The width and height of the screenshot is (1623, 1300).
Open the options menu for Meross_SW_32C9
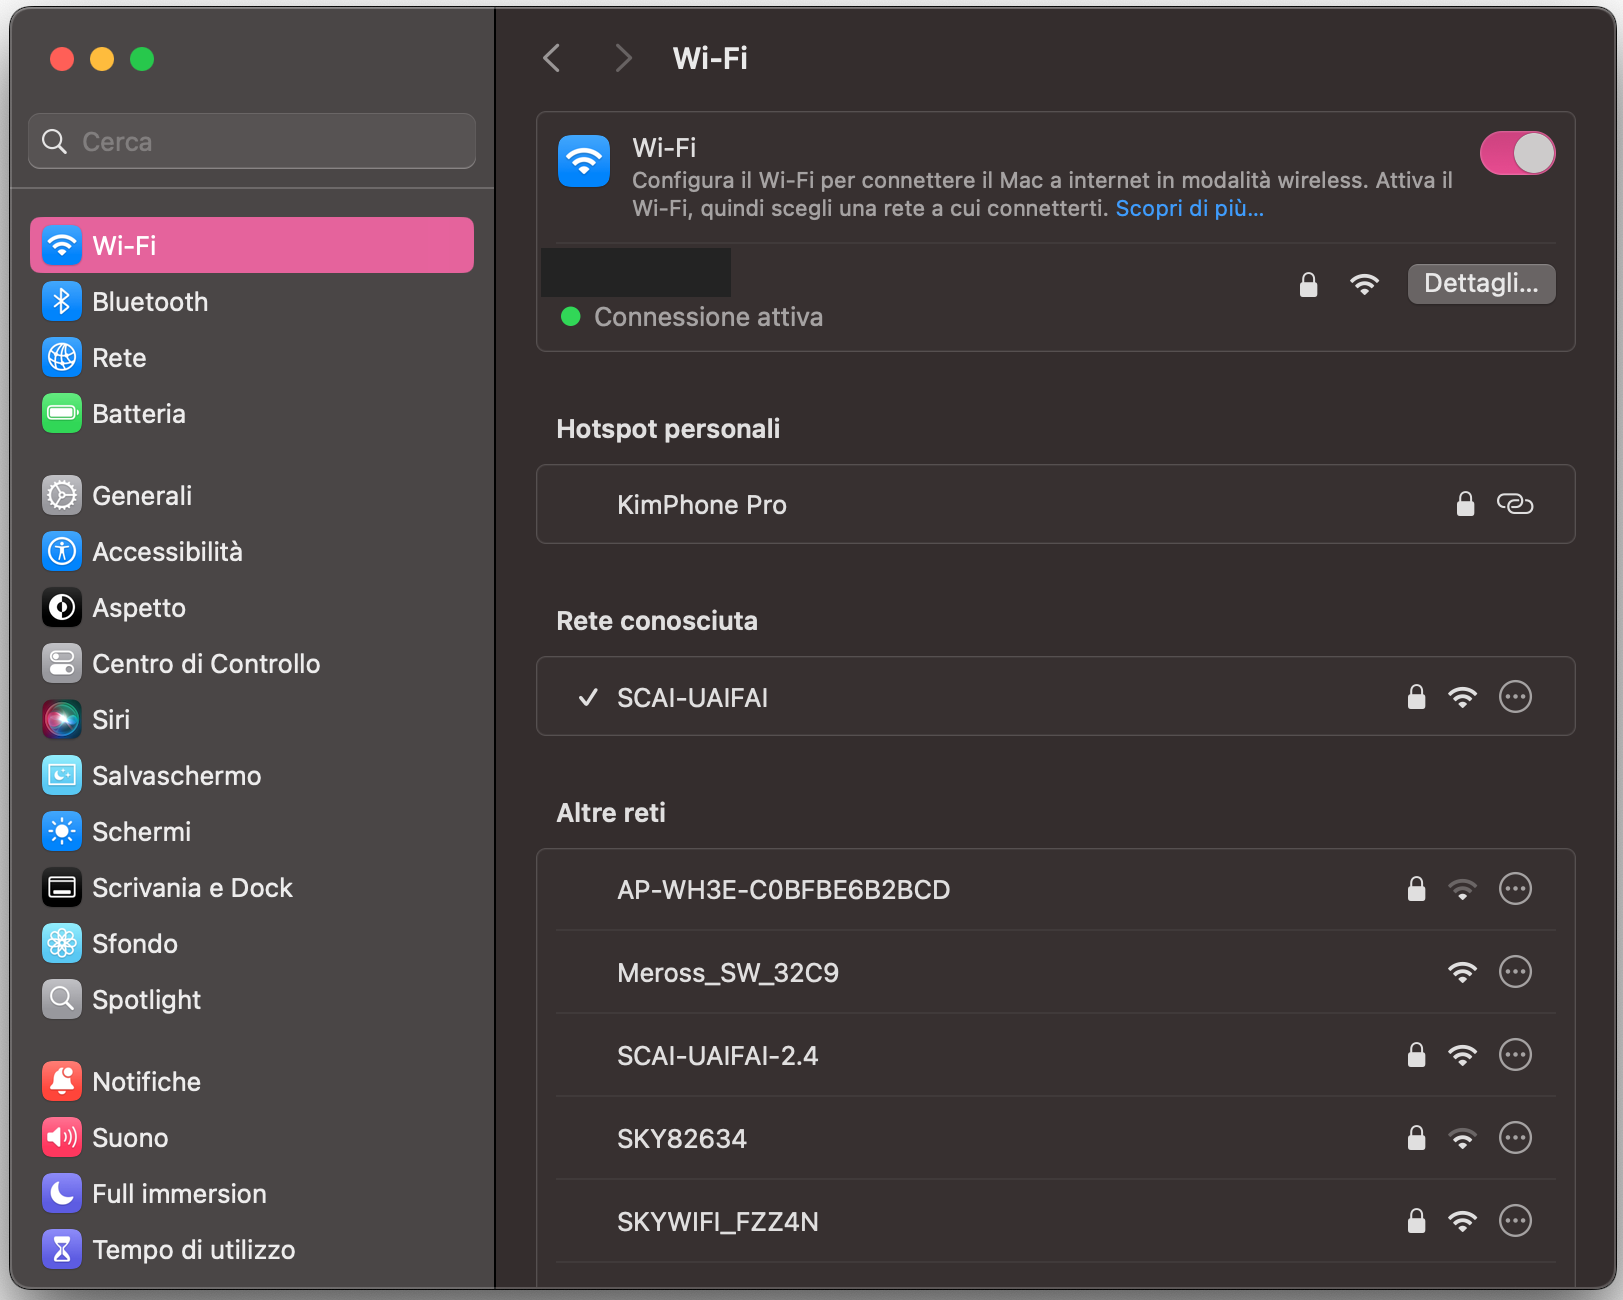[1515, 971]
